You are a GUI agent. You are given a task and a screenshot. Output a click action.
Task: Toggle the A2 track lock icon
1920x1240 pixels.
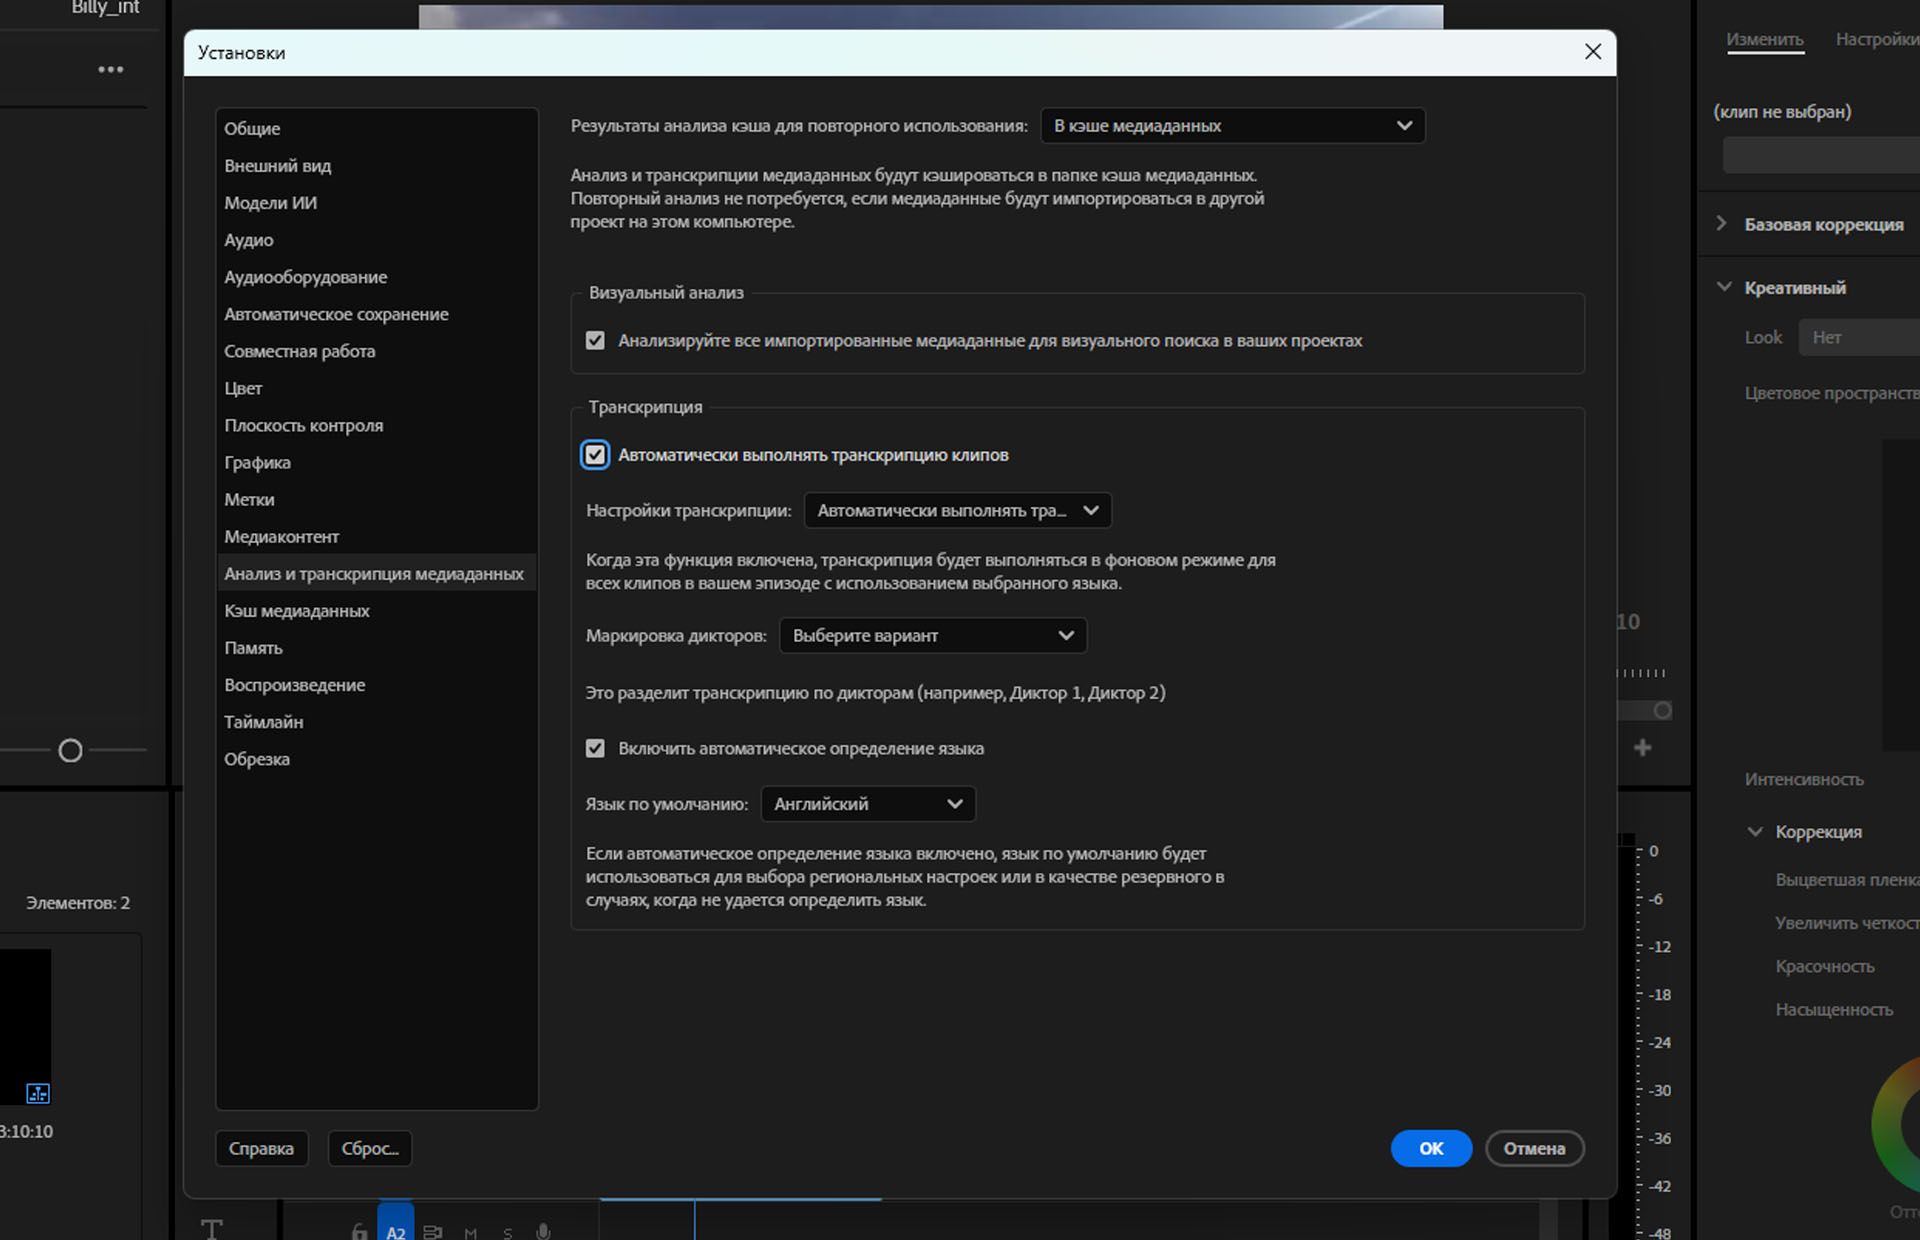(359, 1232)
